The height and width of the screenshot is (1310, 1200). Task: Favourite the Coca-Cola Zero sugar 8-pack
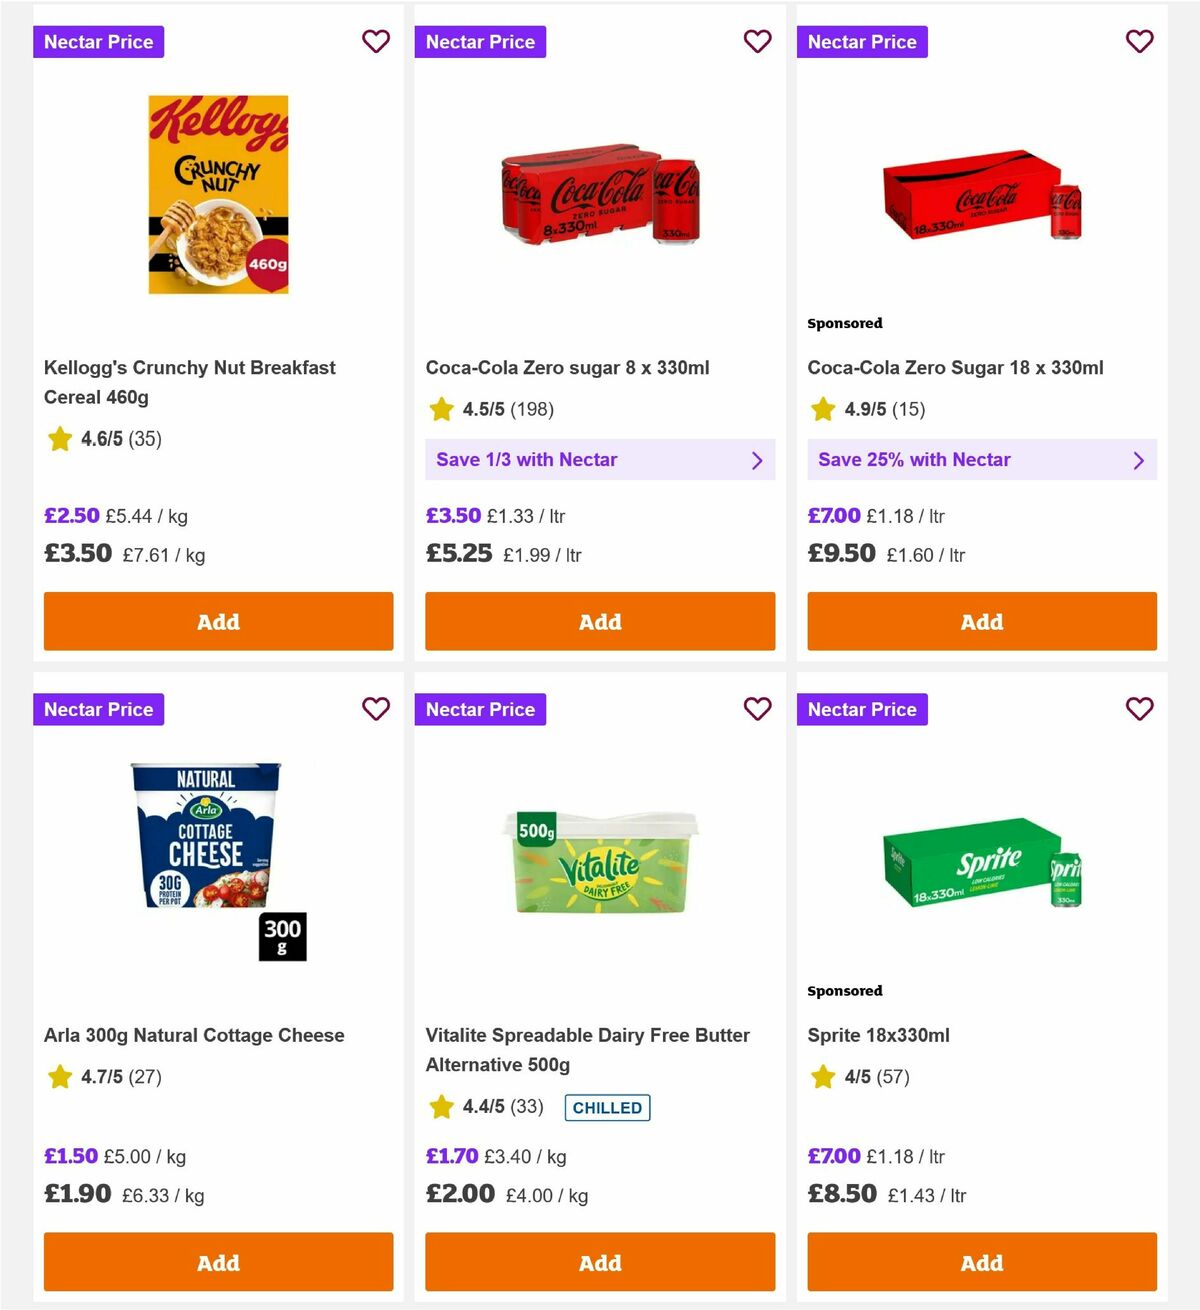(x=758, y=42)
